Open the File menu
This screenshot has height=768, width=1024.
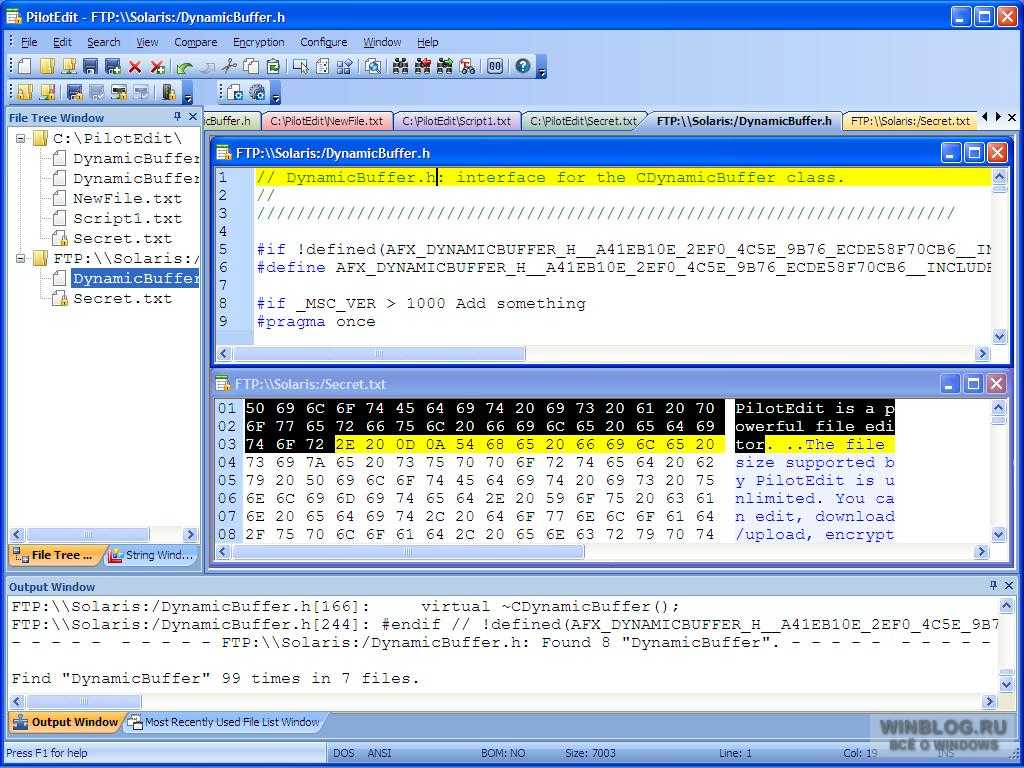click(x=29, y=42)
